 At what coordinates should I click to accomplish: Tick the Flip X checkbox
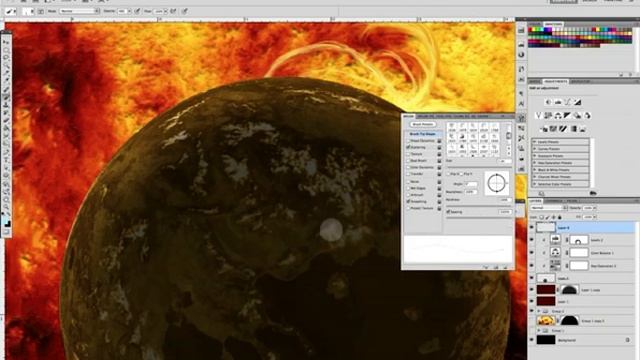448,174
